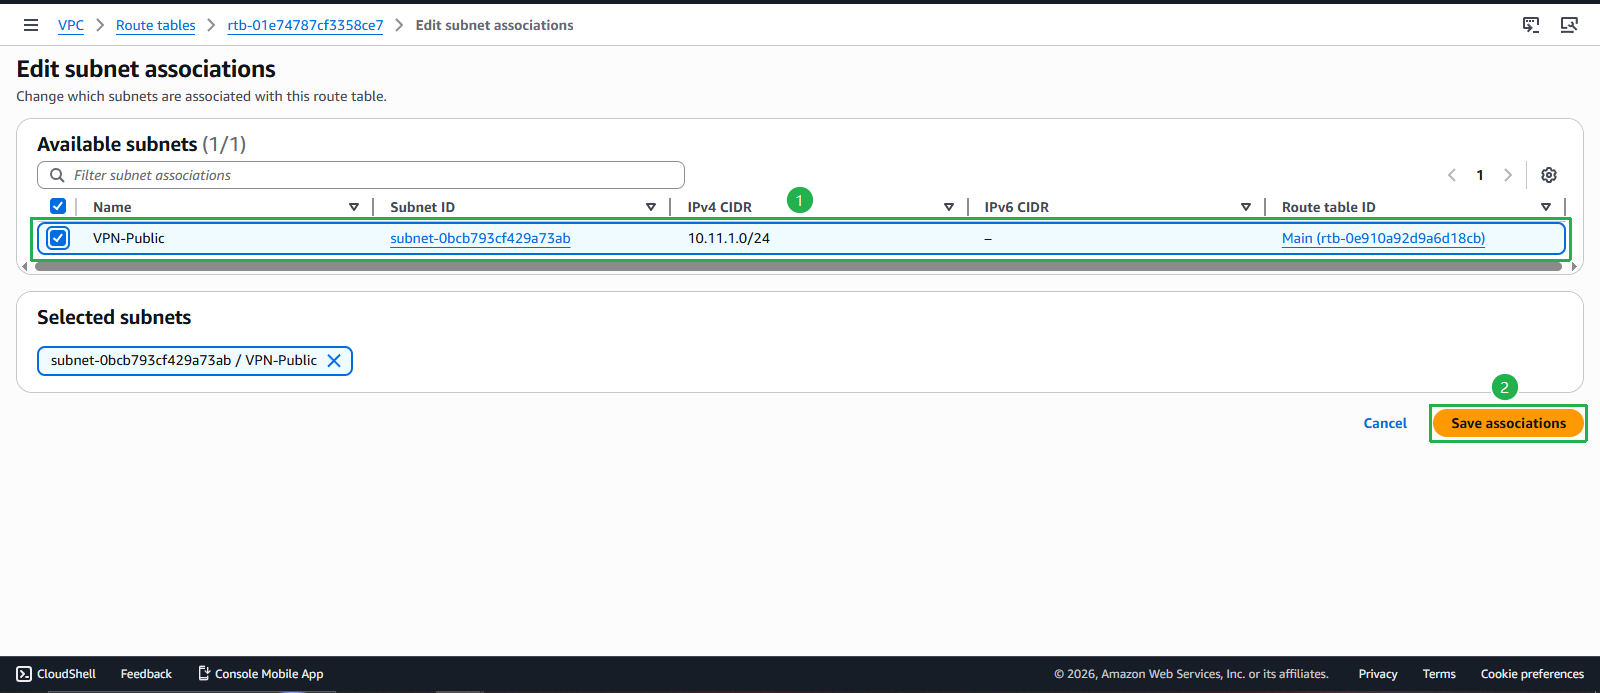Open table preferences gear icon
1600x693 pixels.
pos(1549,175)
